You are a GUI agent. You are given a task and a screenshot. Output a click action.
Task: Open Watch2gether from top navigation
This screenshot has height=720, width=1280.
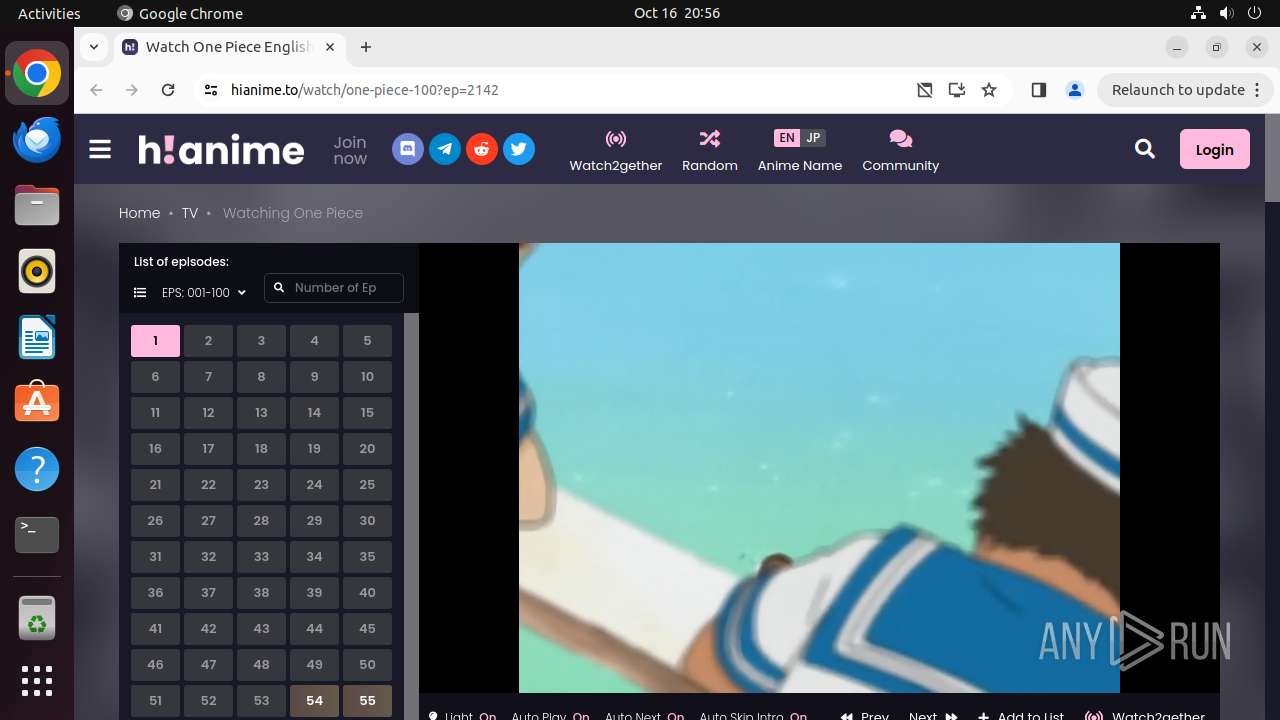click(616, 151)
